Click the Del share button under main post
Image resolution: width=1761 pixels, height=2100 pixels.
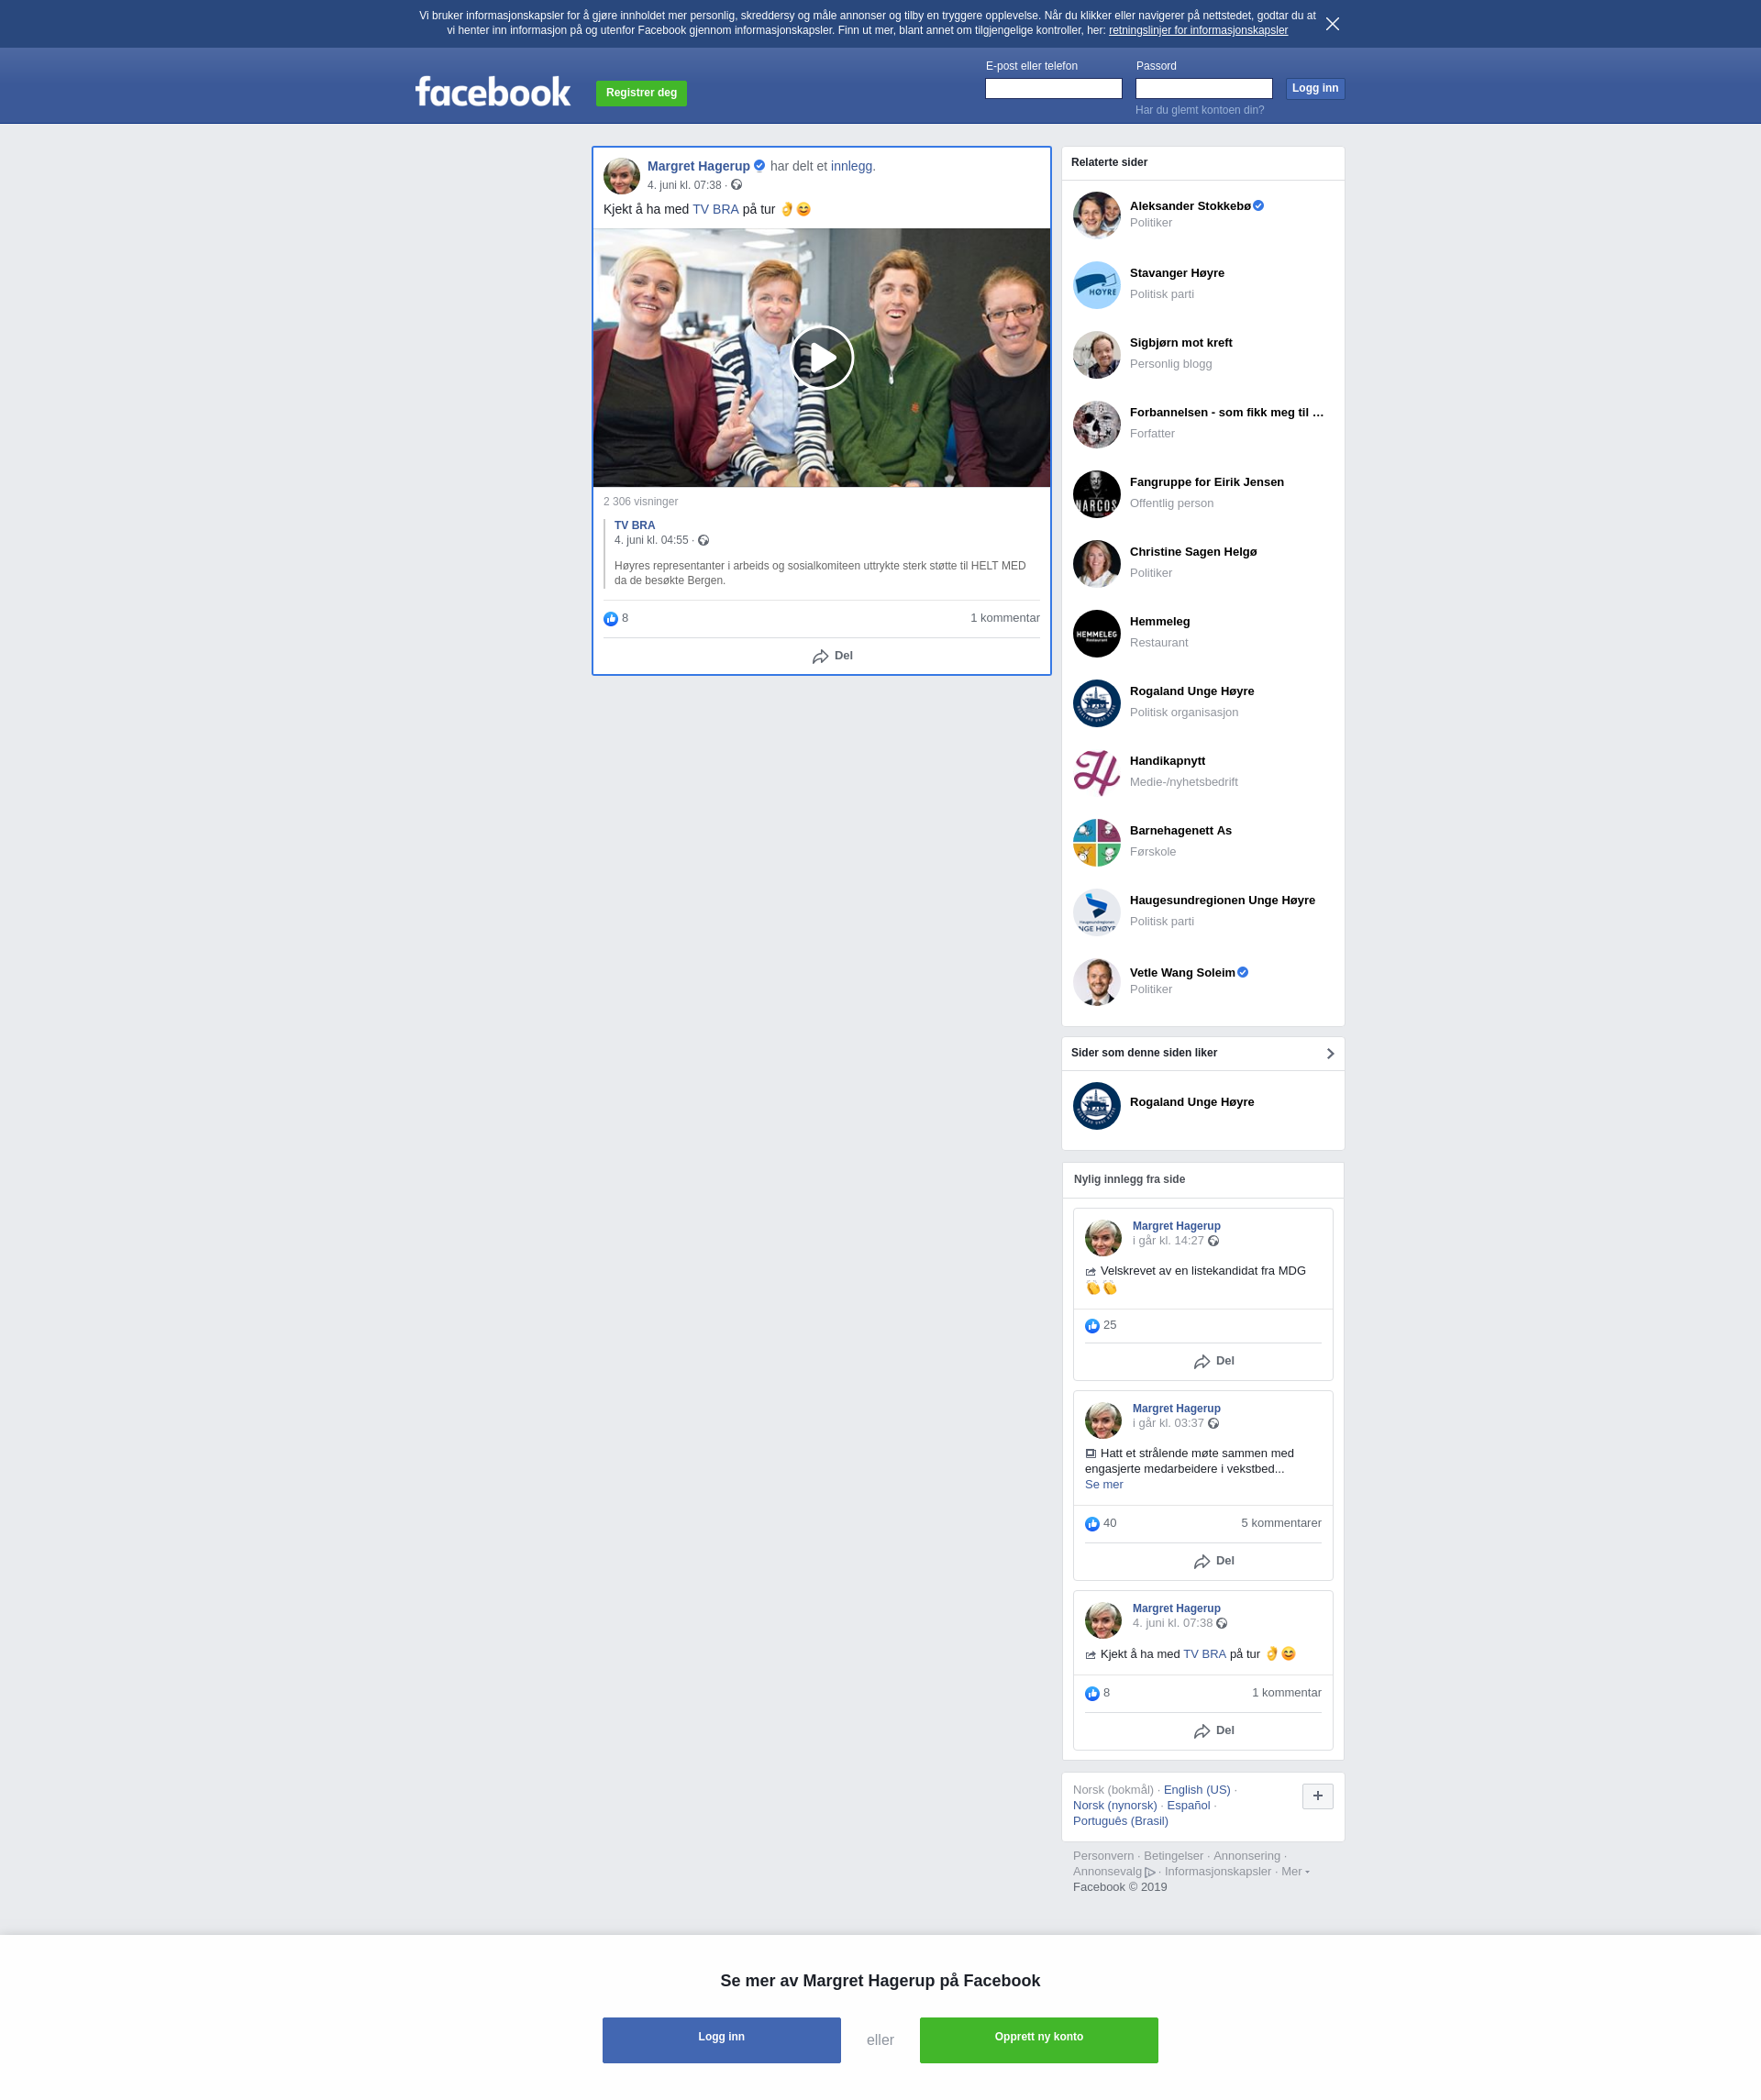832,656
